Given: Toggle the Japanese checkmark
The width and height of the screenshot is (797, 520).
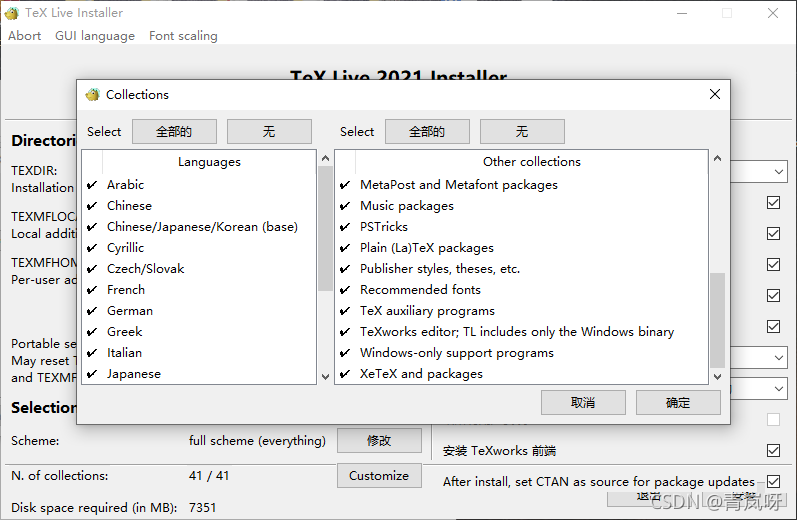Looking at the screenshot, I should (92, 374).
